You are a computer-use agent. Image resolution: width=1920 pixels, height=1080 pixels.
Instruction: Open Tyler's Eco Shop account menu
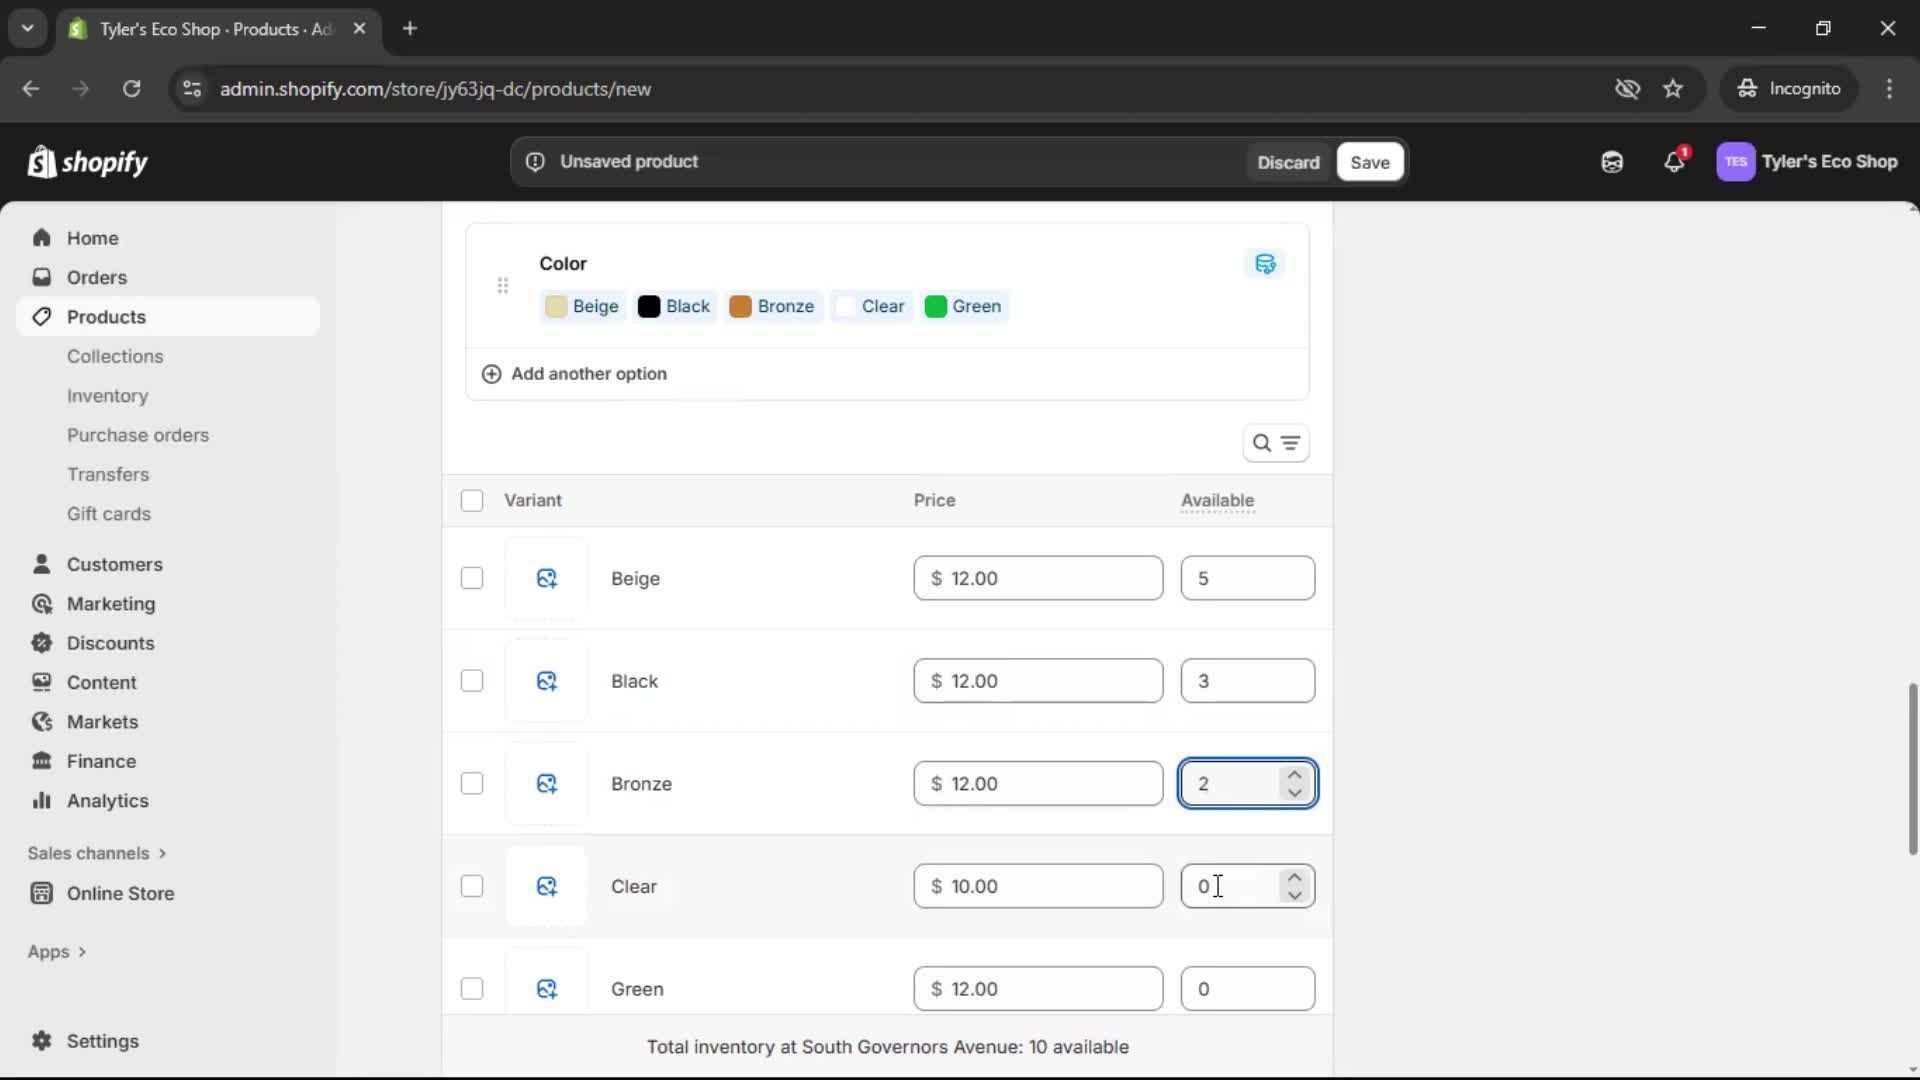pyautogui.click(x=1810, y=162)
